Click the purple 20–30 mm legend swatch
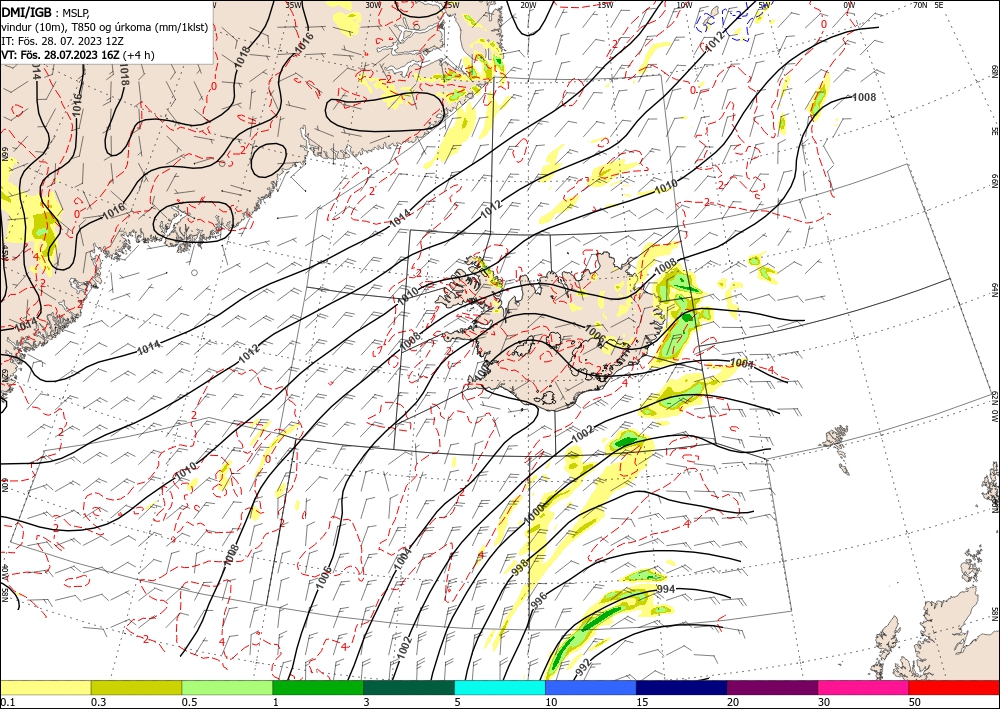1000x709 pixels. pos(772,687)
